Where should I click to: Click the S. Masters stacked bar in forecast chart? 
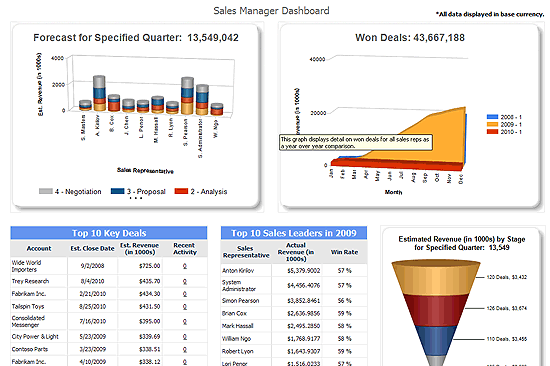pos(85,105)
